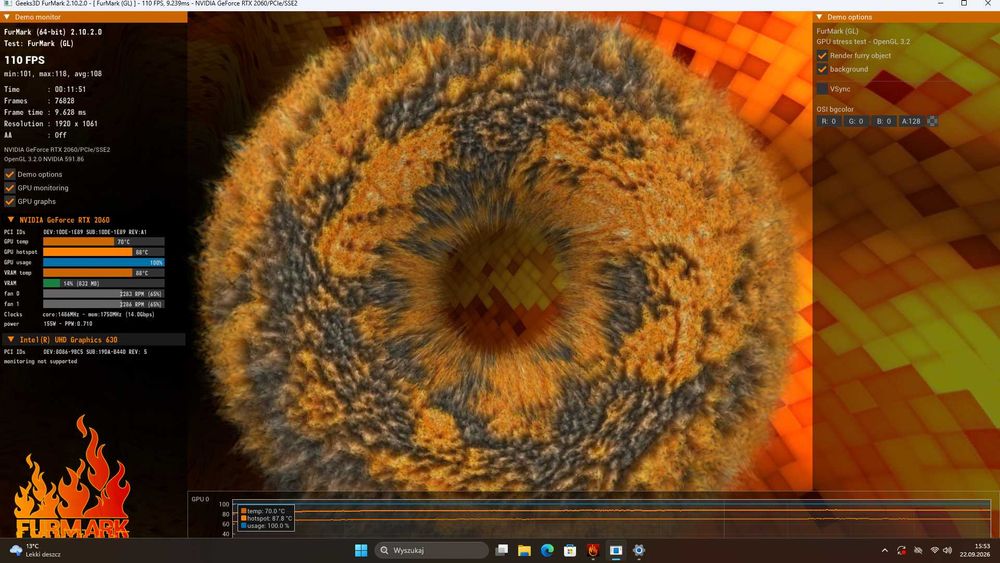Click the hotspot: 87.8 °C graph legend entry
This screenshot has width=1000, height=563.
[266, 518]
